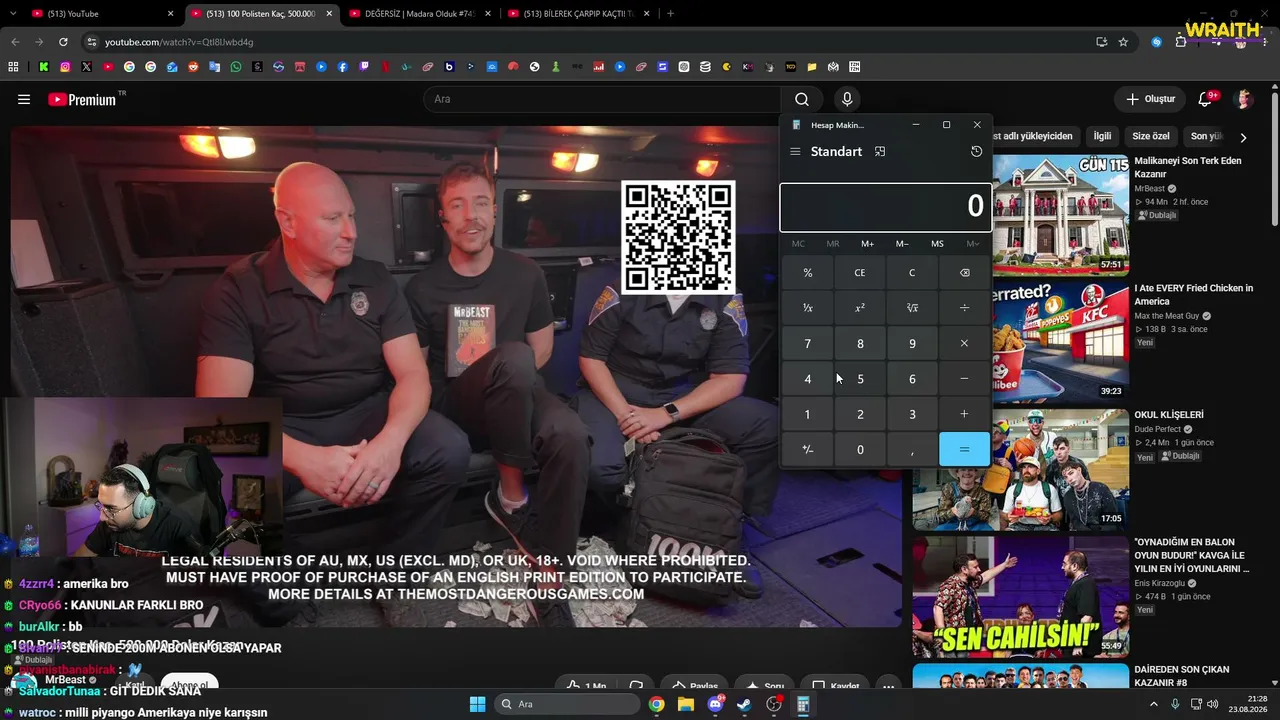Image resolution: width=1280 pixels, height=720 pixels.
Task: Toggle the calculator sign with +/- key
Action: click(x=808, y=450)
